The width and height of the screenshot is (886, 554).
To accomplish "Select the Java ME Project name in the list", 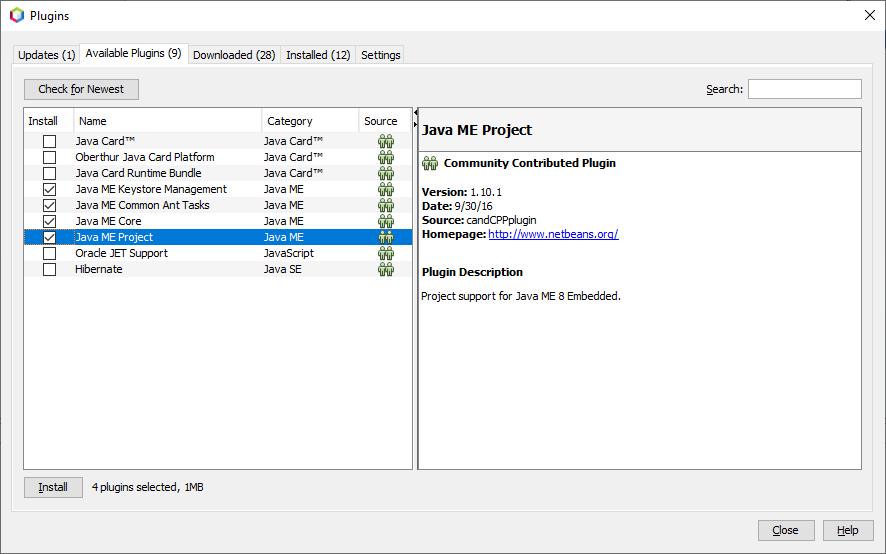I will [x=114, y=237].
